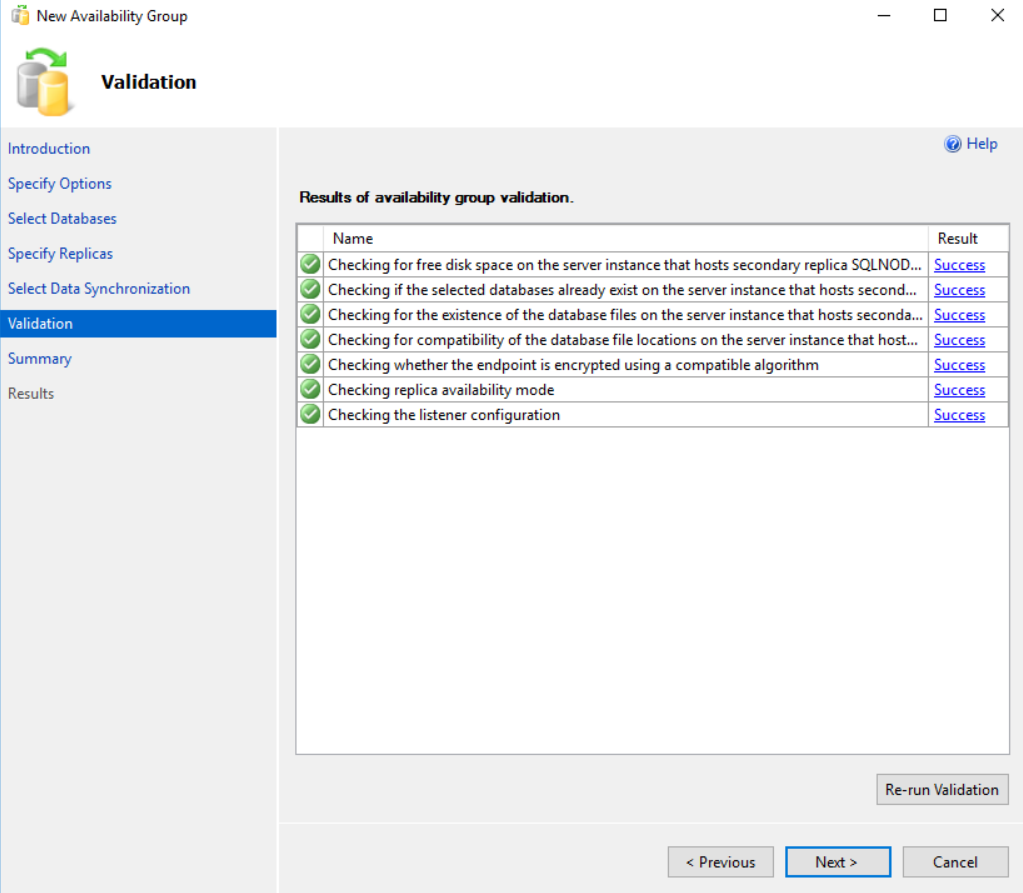The width and height of the screenshot is (1023, 893).
Task: Click the green check icon for endpoint encryption check
Action: [x=310, y=365]
